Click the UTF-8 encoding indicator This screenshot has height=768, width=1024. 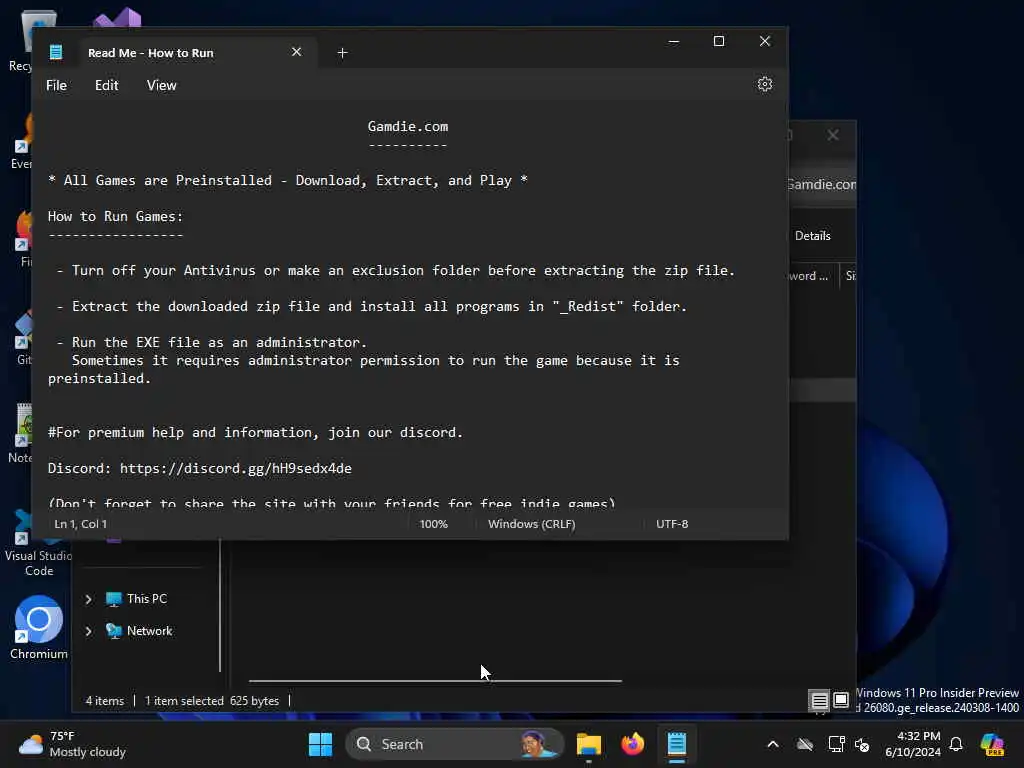pyautogui.click(x=672, y=524)
